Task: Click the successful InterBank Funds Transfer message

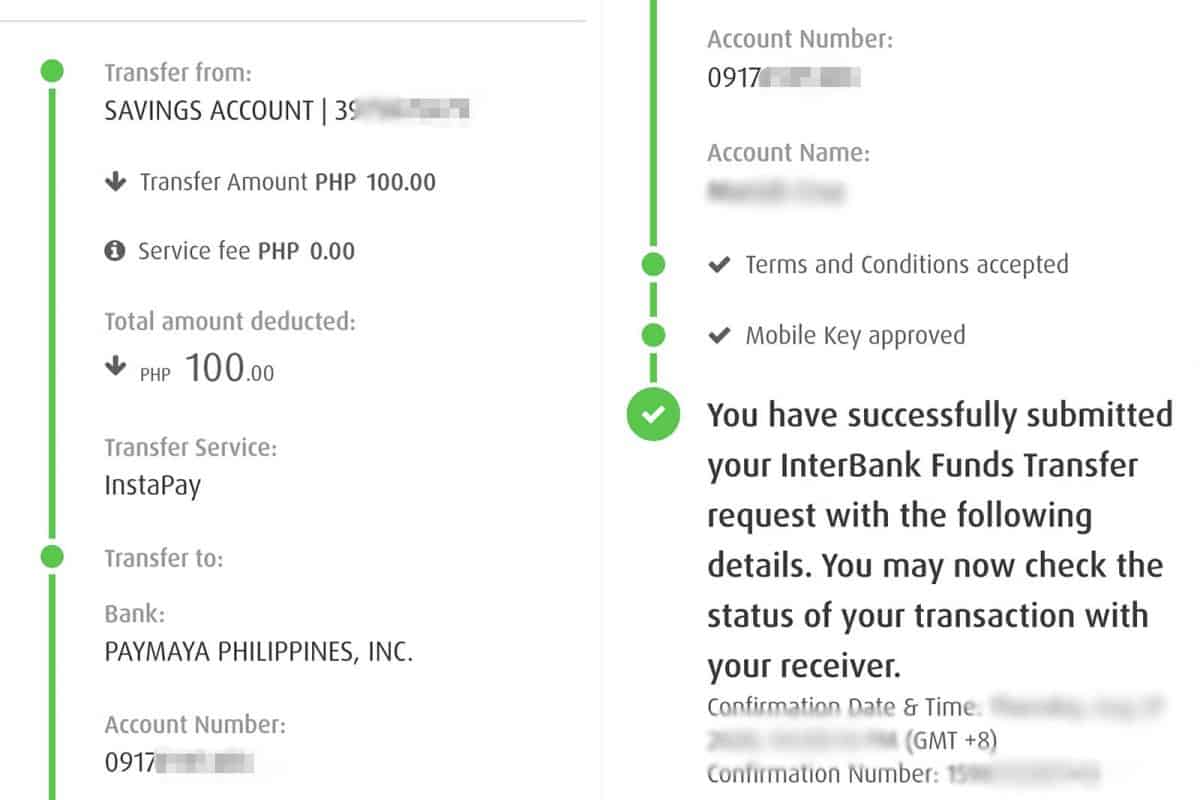Action: tap(938, 540)
